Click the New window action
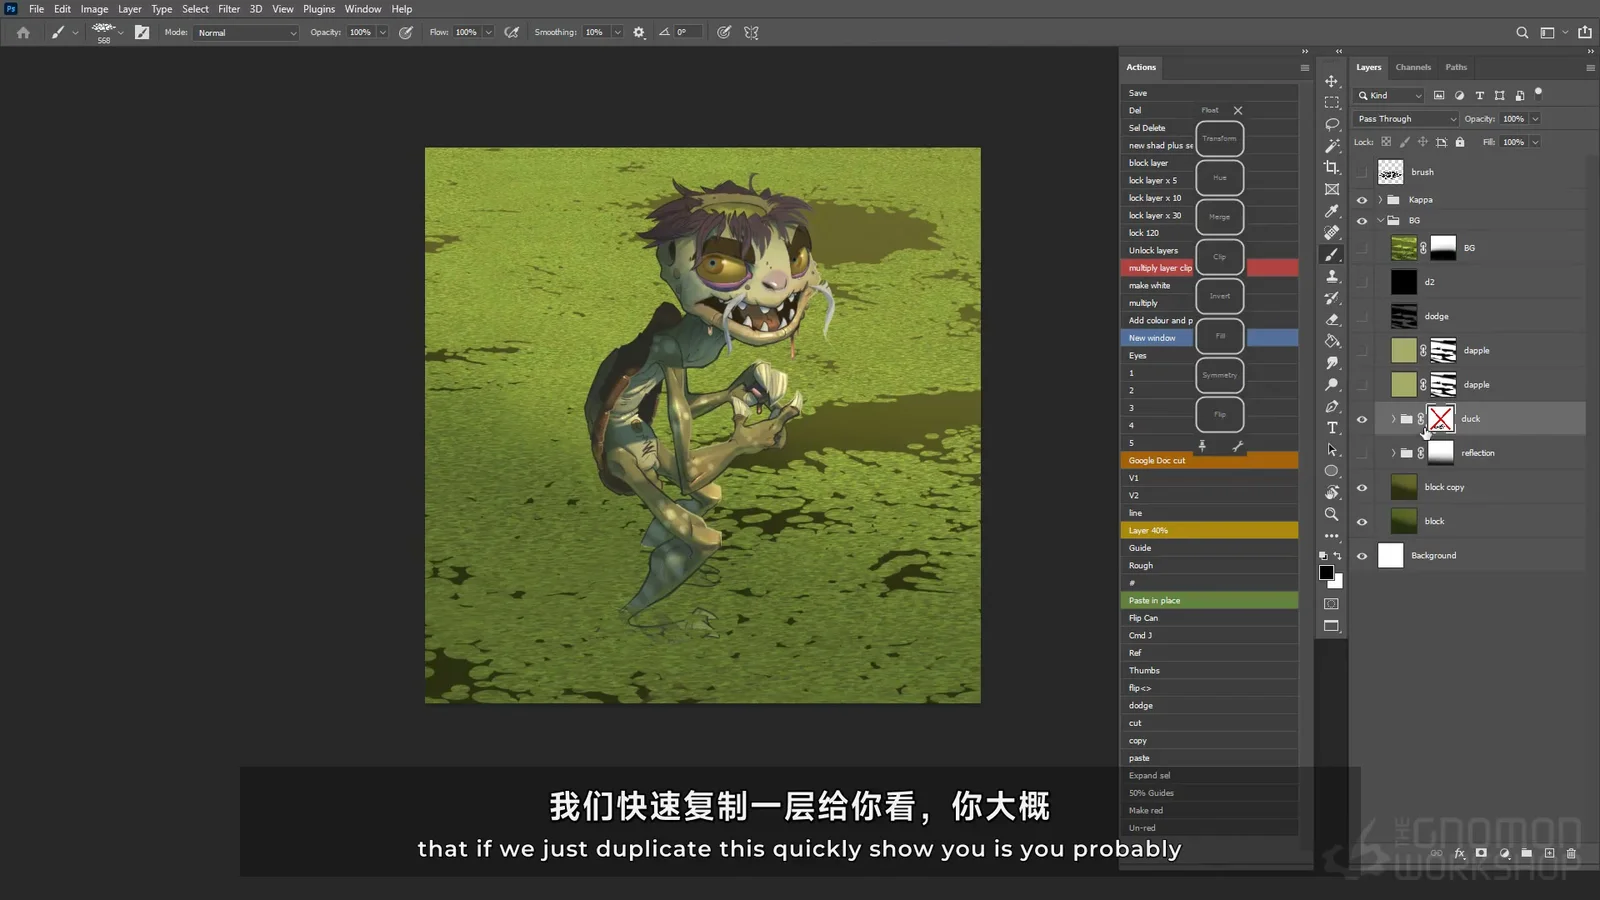 pos(1209,338)
